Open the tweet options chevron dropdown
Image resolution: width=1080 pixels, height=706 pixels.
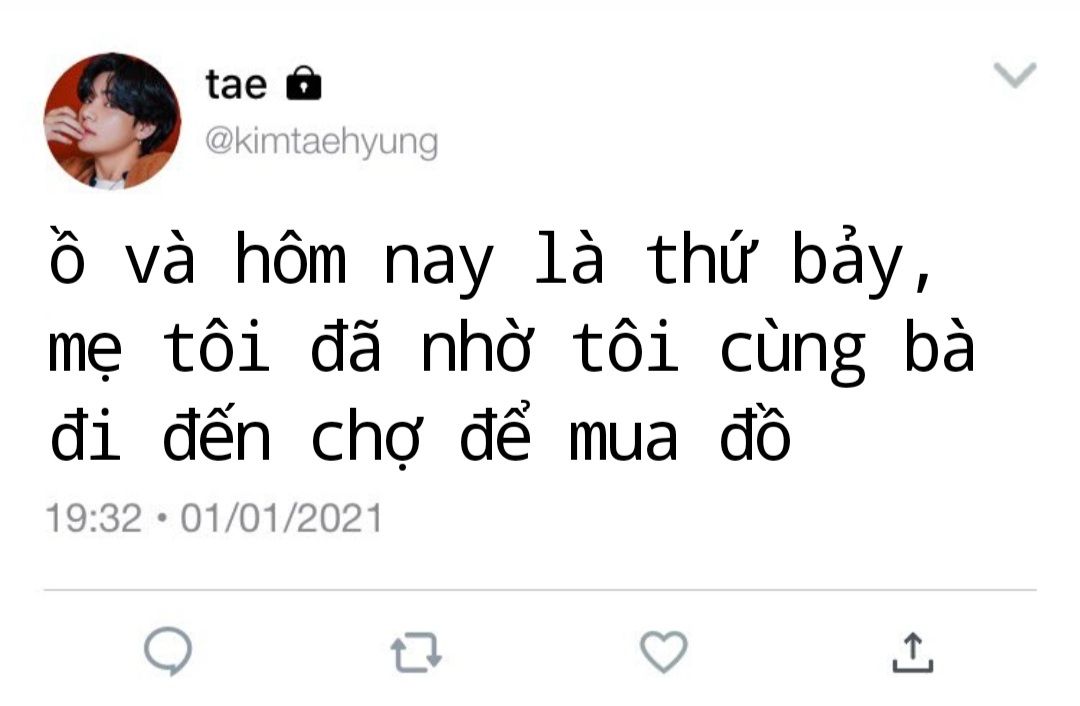point(1015,74)
